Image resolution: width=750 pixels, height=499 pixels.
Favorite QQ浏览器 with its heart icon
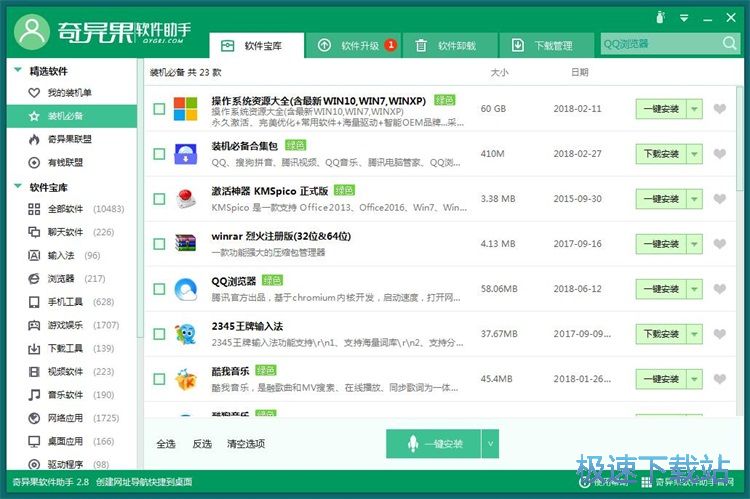719,288
